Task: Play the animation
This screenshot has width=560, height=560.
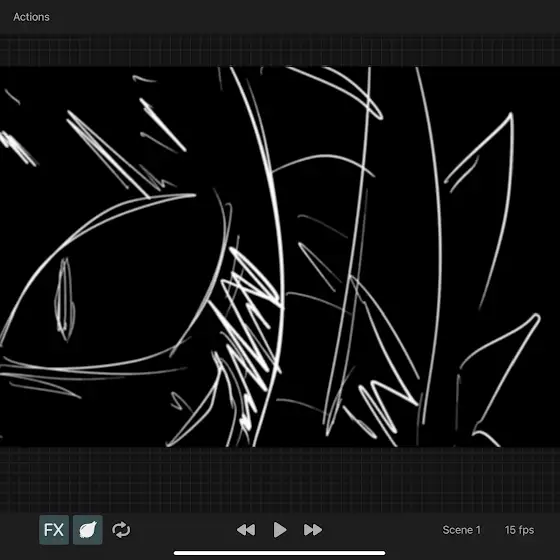Action: pyautogui.click(x=280, y=530)
